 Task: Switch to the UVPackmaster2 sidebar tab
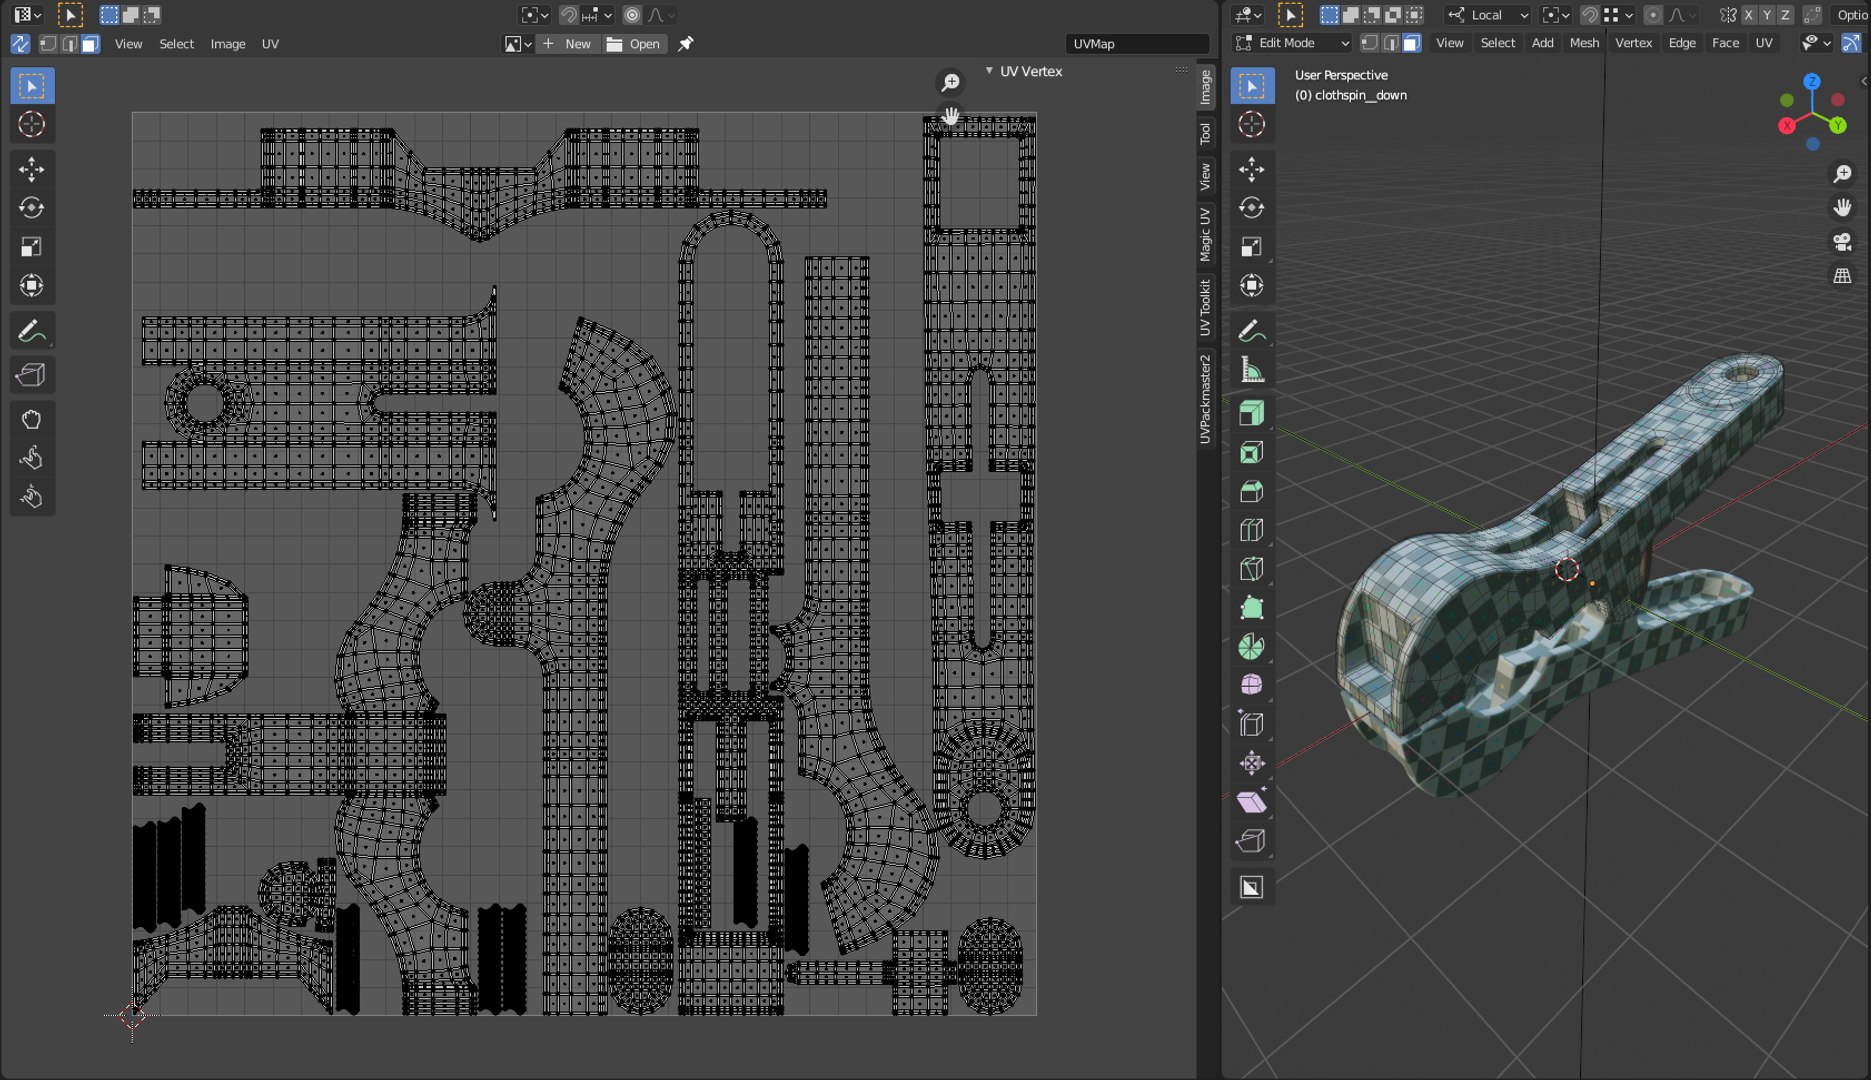point(1205,399)
